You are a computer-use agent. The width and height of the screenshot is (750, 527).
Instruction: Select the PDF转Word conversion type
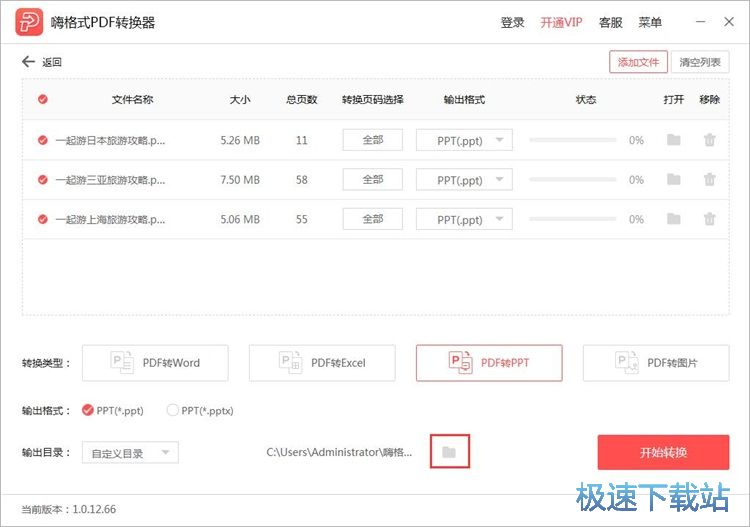click(x=155, y=363)
